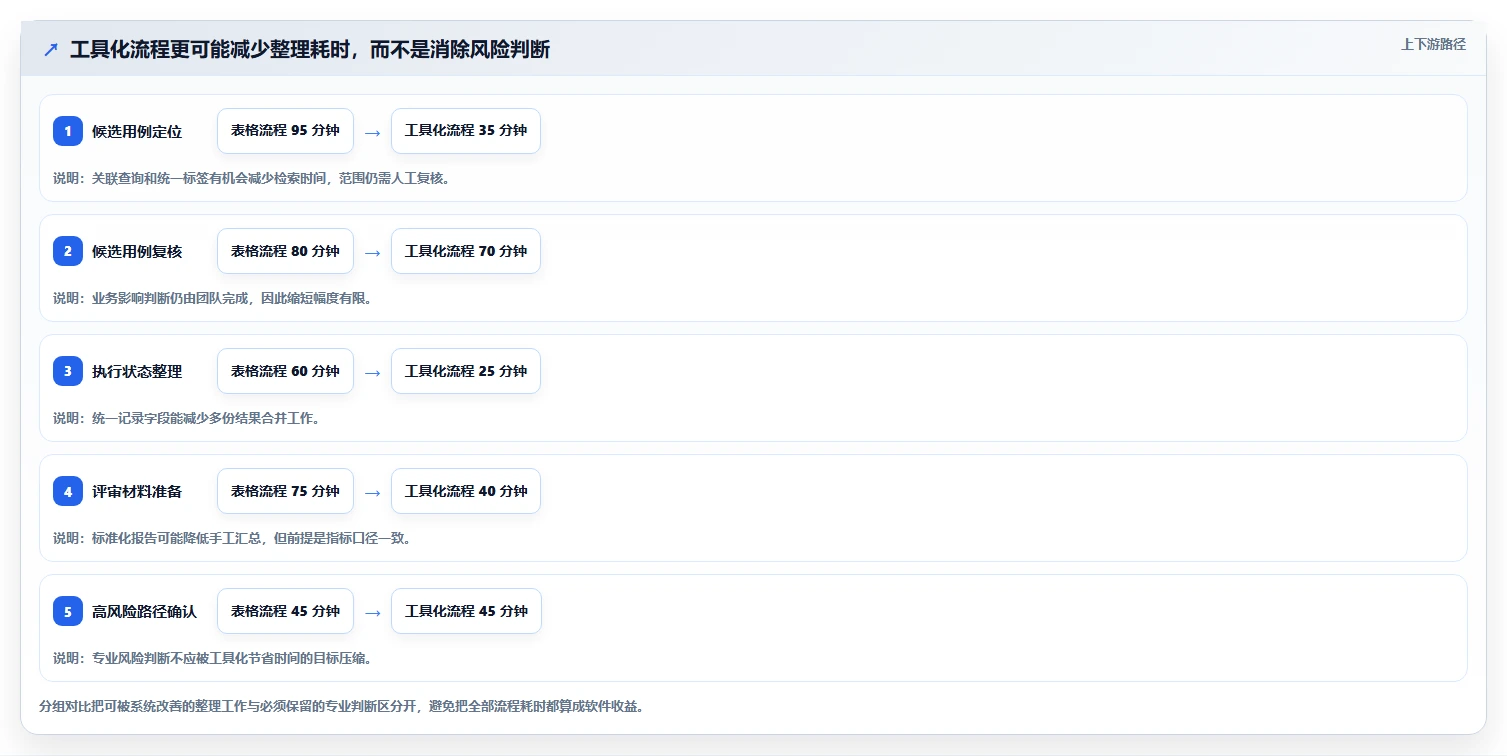Click the note starting 业务影响判断仍由团队完成
The height and width of the screenshot is (756, 1507).
click(x=213, y=298)
